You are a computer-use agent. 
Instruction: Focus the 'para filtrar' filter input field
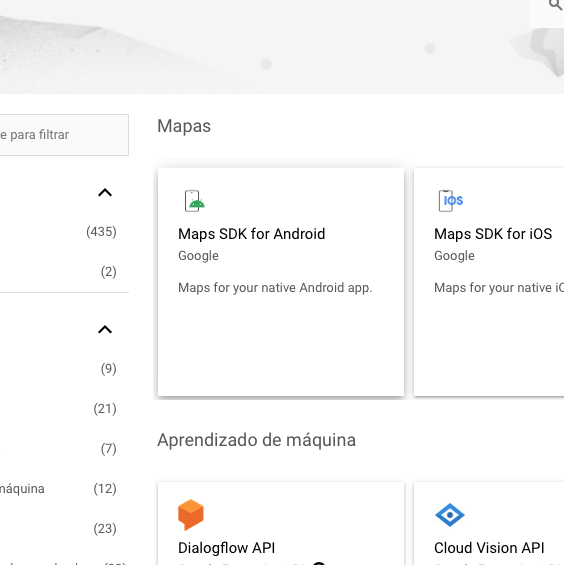[x=64, y=135]
